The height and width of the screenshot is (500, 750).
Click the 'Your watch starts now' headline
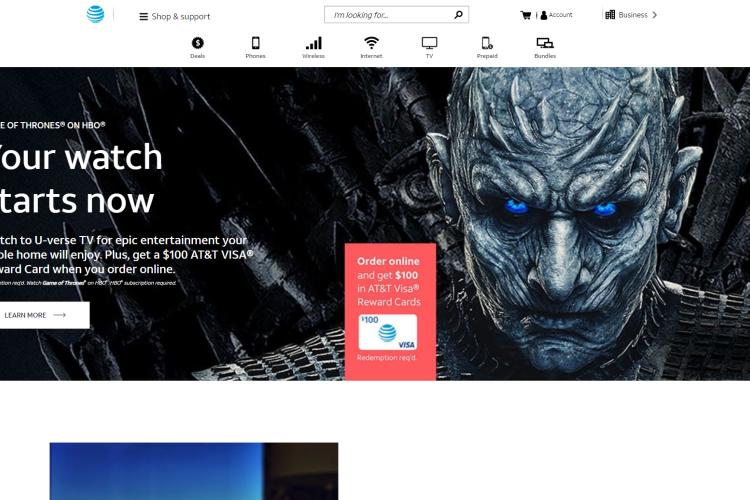pos(80,178)
